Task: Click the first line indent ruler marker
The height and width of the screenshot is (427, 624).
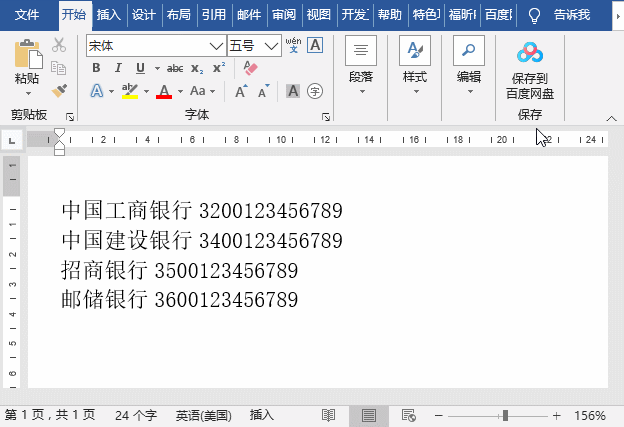Action: tap(59, 133)
